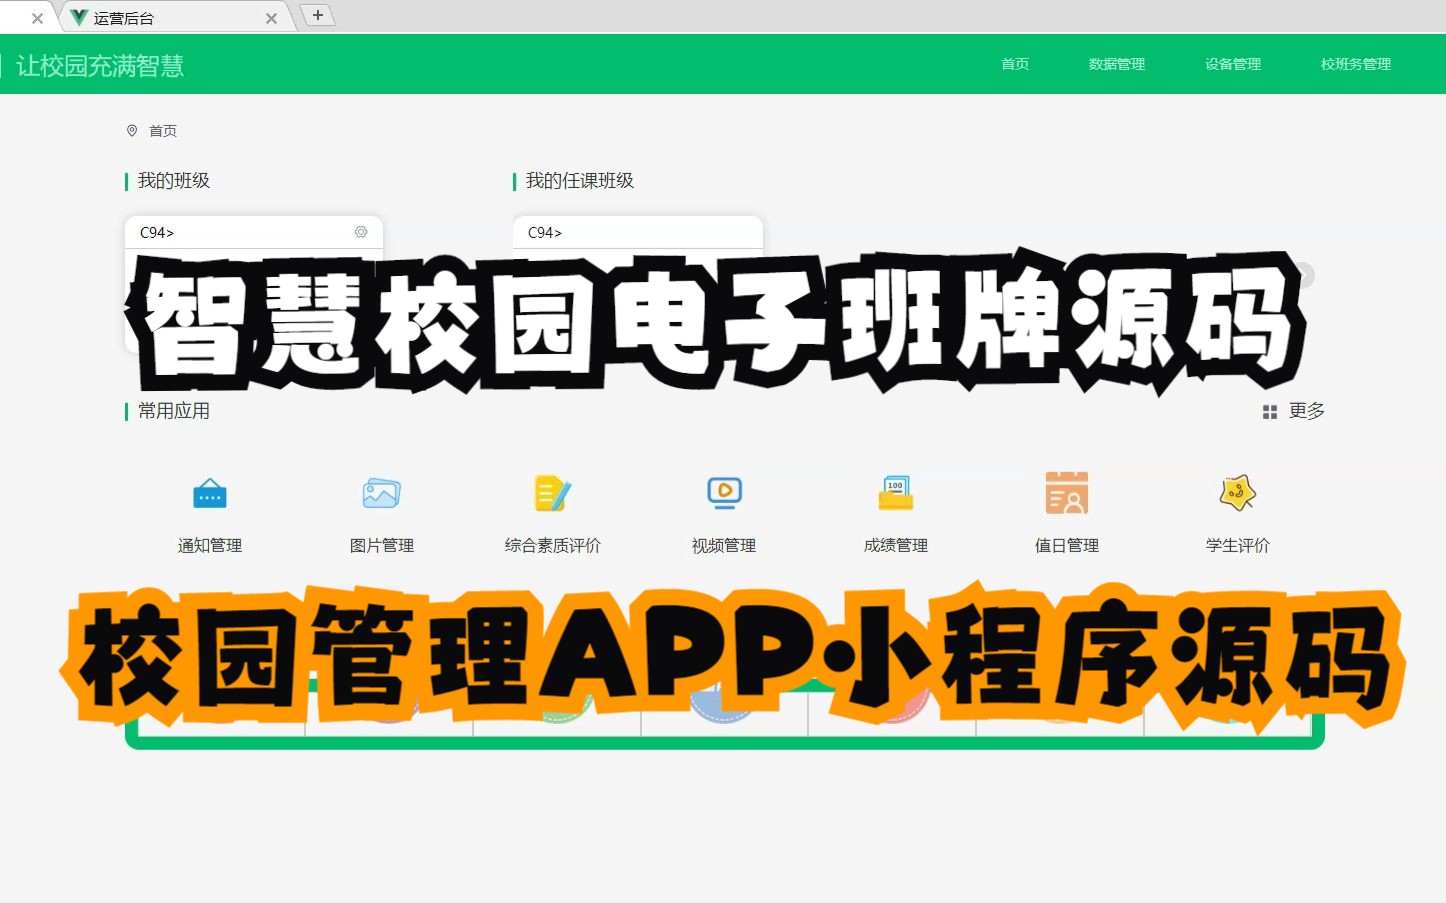Click the location pin icon next to 首页 breadcrumb
1446x903 pixels.
point(133,130)
